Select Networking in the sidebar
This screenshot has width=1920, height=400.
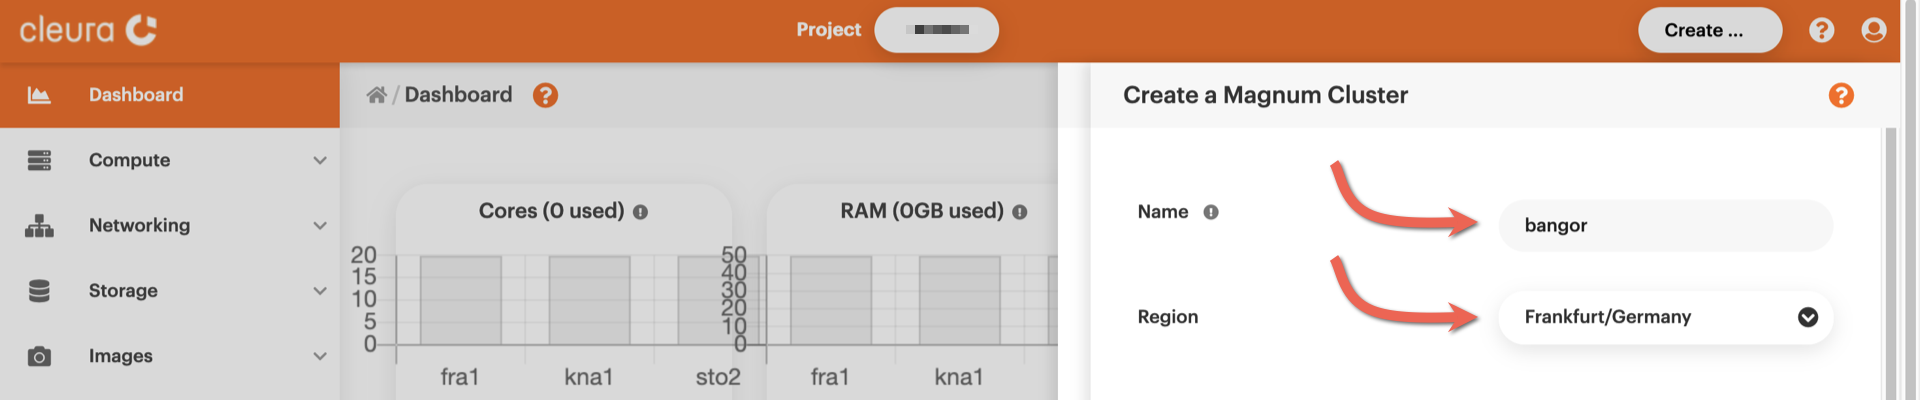point(170,226)
